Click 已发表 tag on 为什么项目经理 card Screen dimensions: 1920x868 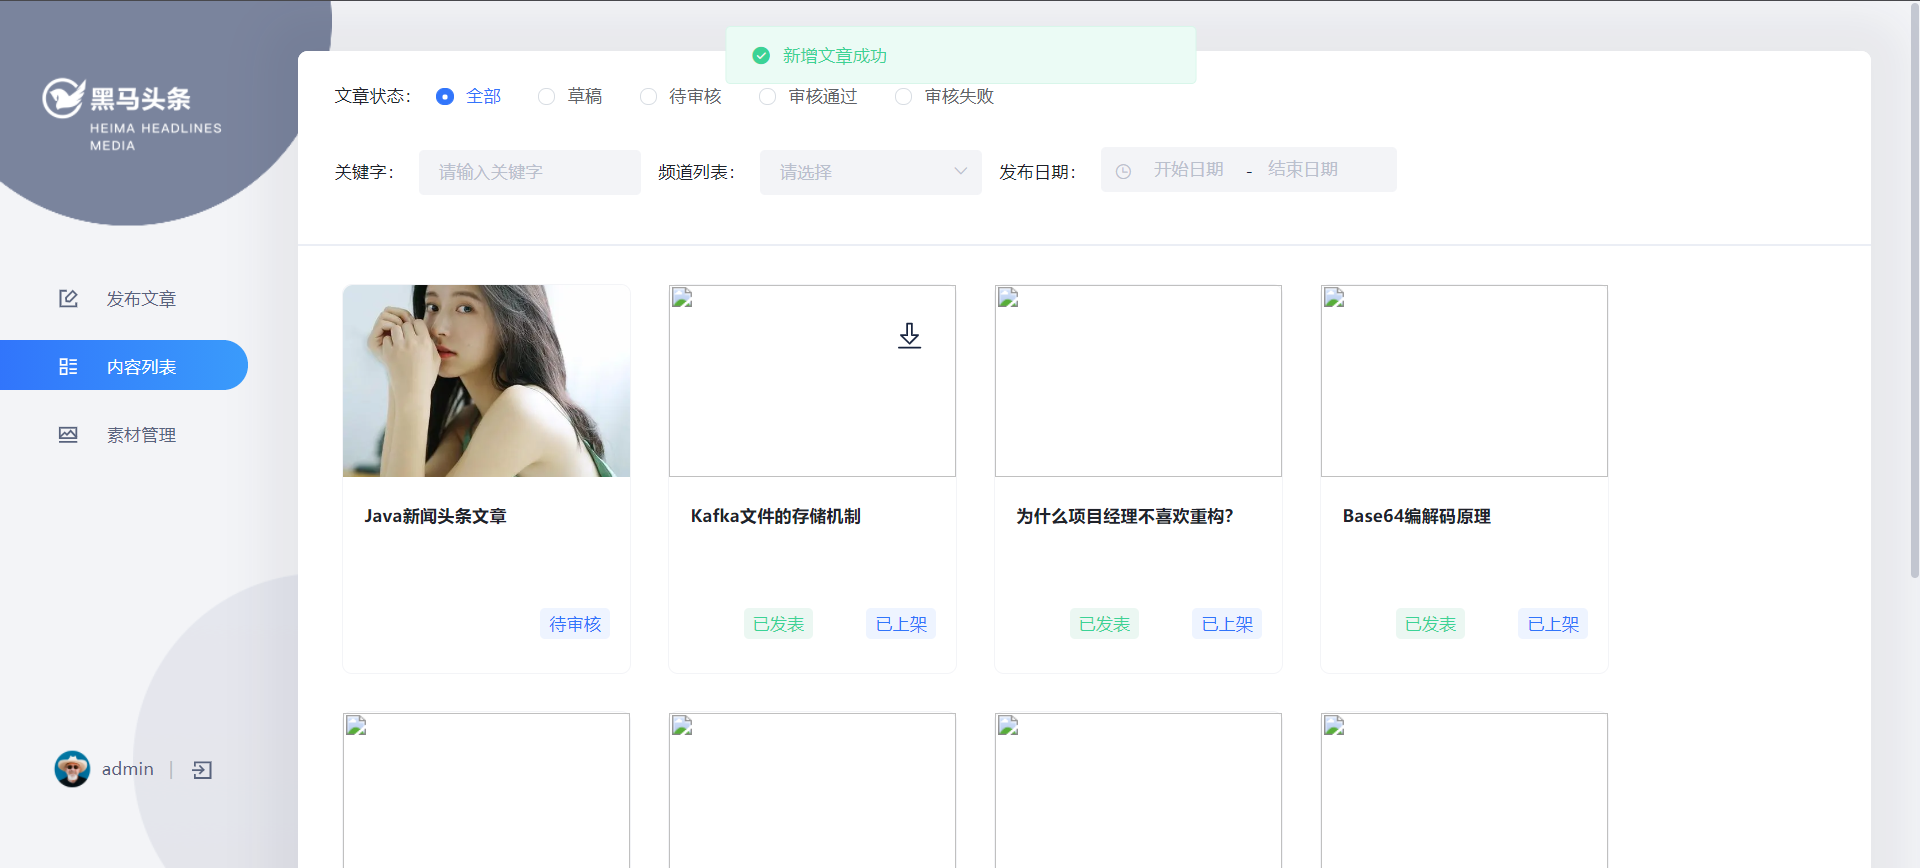[1104, 624]
